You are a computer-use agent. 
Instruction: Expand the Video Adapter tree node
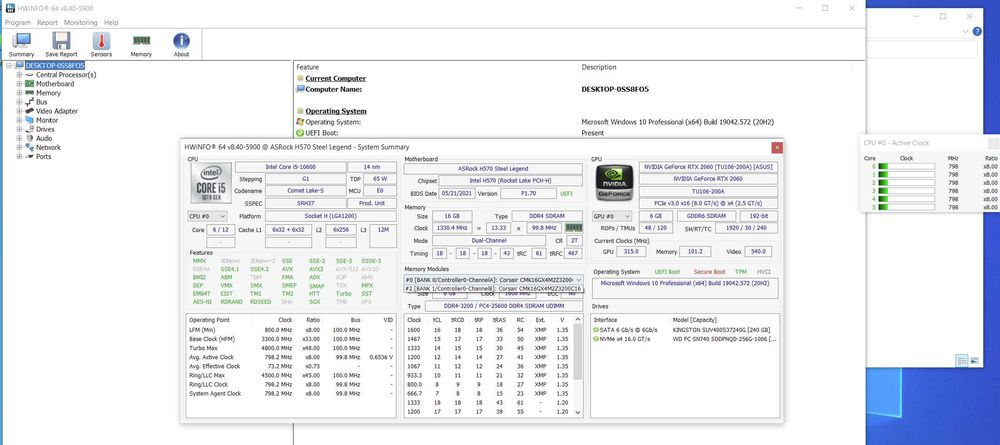[x=19, y=111]
